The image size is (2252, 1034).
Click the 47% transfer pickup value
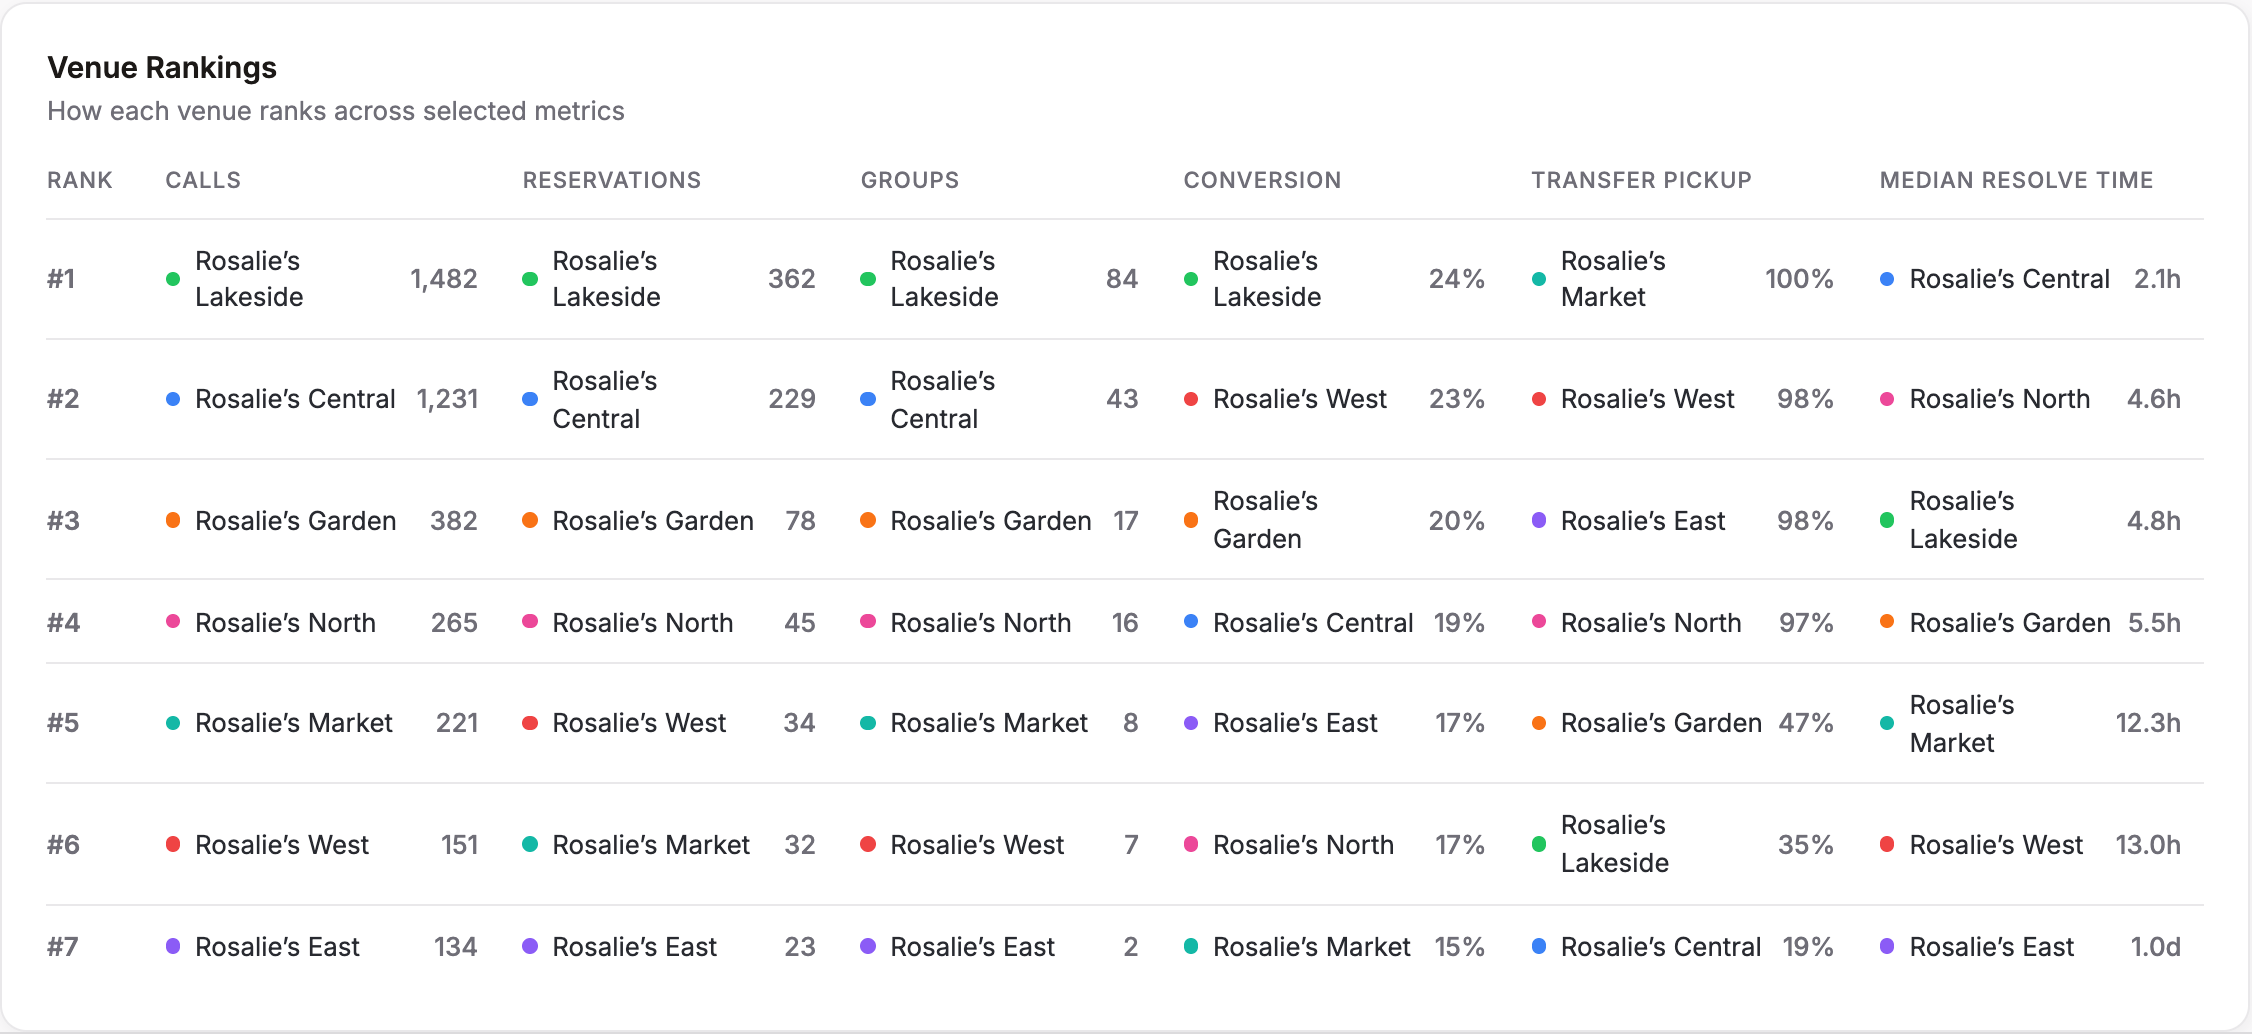click(1806, 723)
